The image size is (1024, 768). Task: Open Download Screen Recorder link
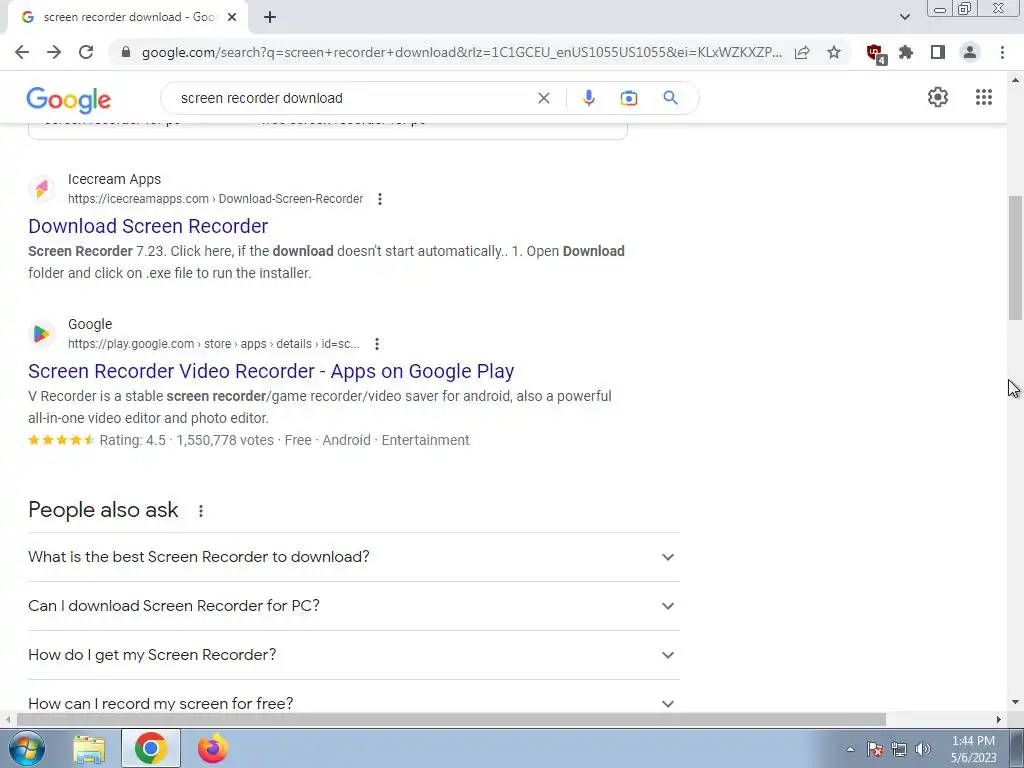(x=148, y=226)
